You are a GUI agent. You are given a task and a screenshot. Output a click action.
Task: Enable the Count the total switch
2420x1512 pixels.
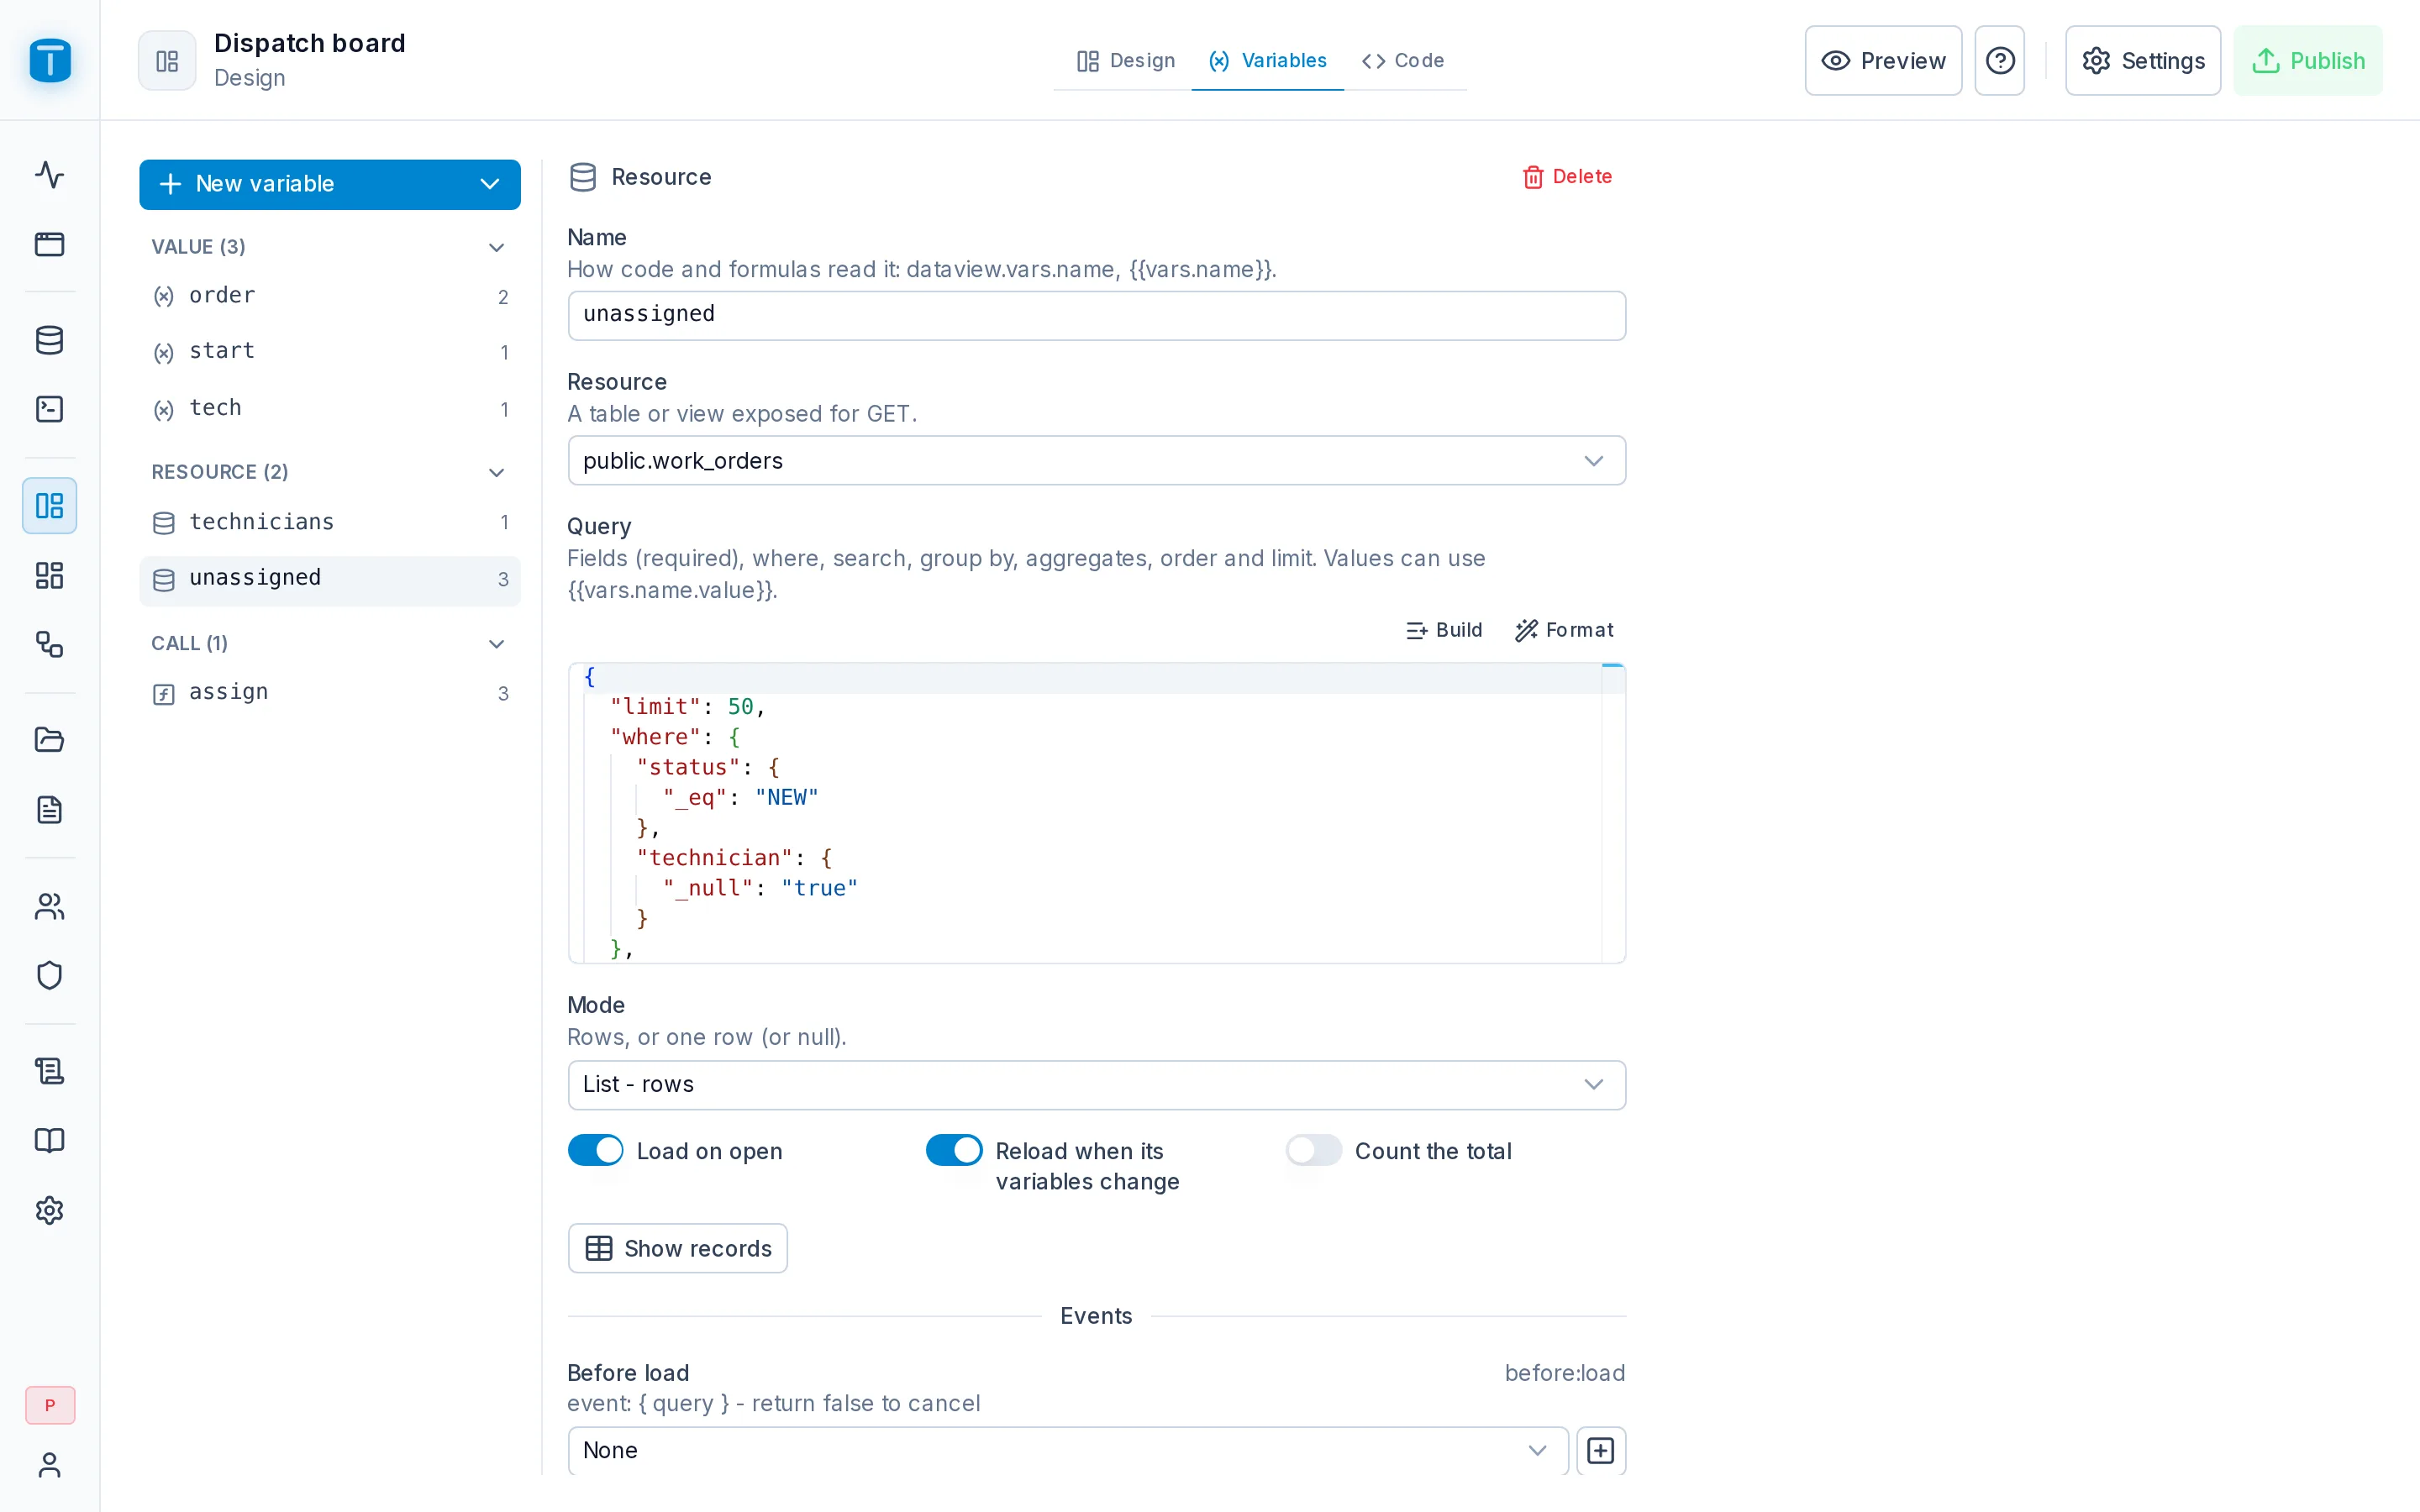(1313, 1151)
